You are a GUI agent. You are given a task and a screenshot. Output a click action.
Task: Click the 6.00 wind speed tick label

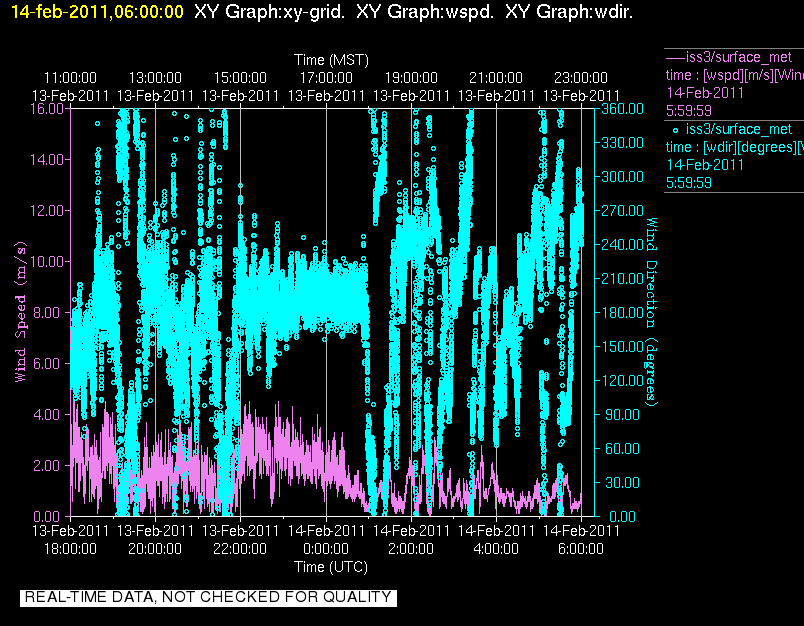[x=47, y=364]
